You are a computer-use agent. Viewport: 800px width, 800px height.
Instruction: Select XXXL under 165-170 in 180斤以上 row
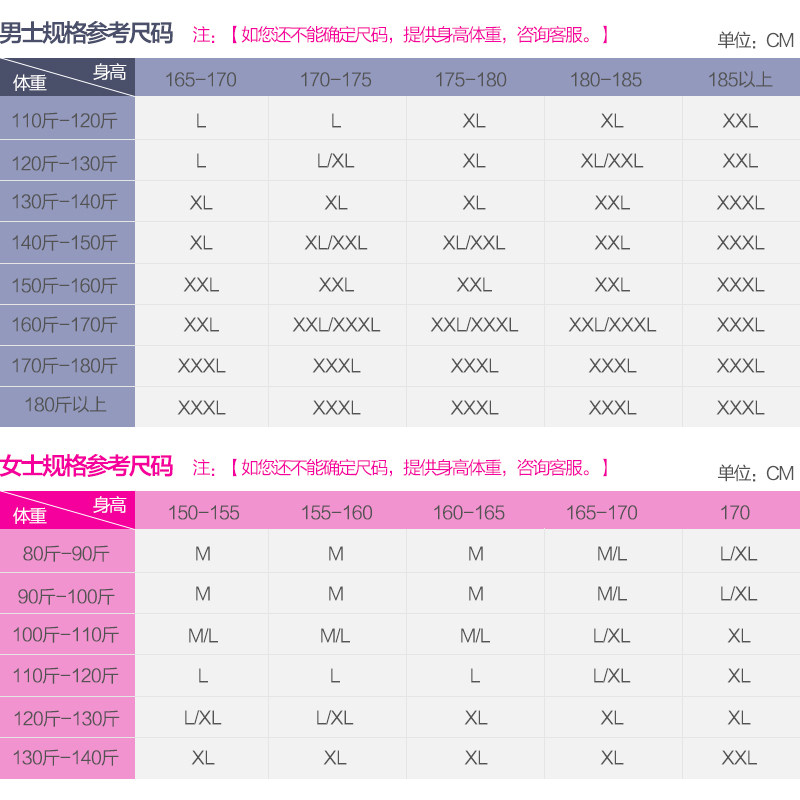[x=202, y=408]
